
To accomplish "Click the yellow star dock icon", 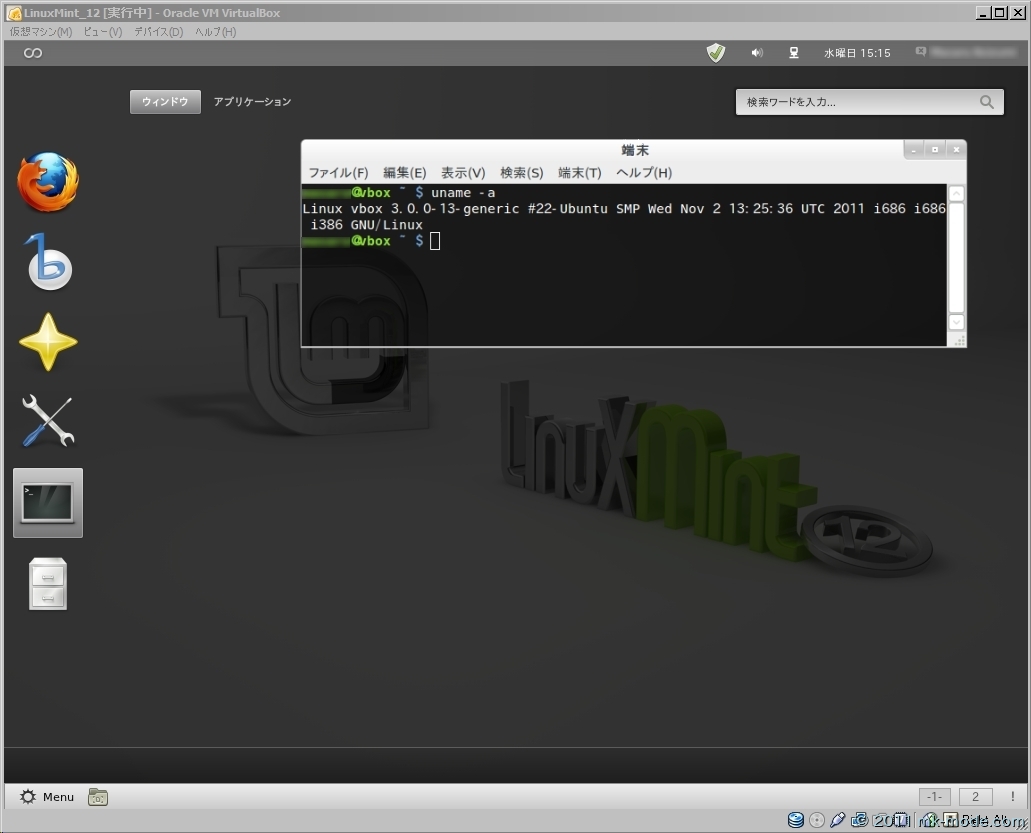I will click(48, 342).
